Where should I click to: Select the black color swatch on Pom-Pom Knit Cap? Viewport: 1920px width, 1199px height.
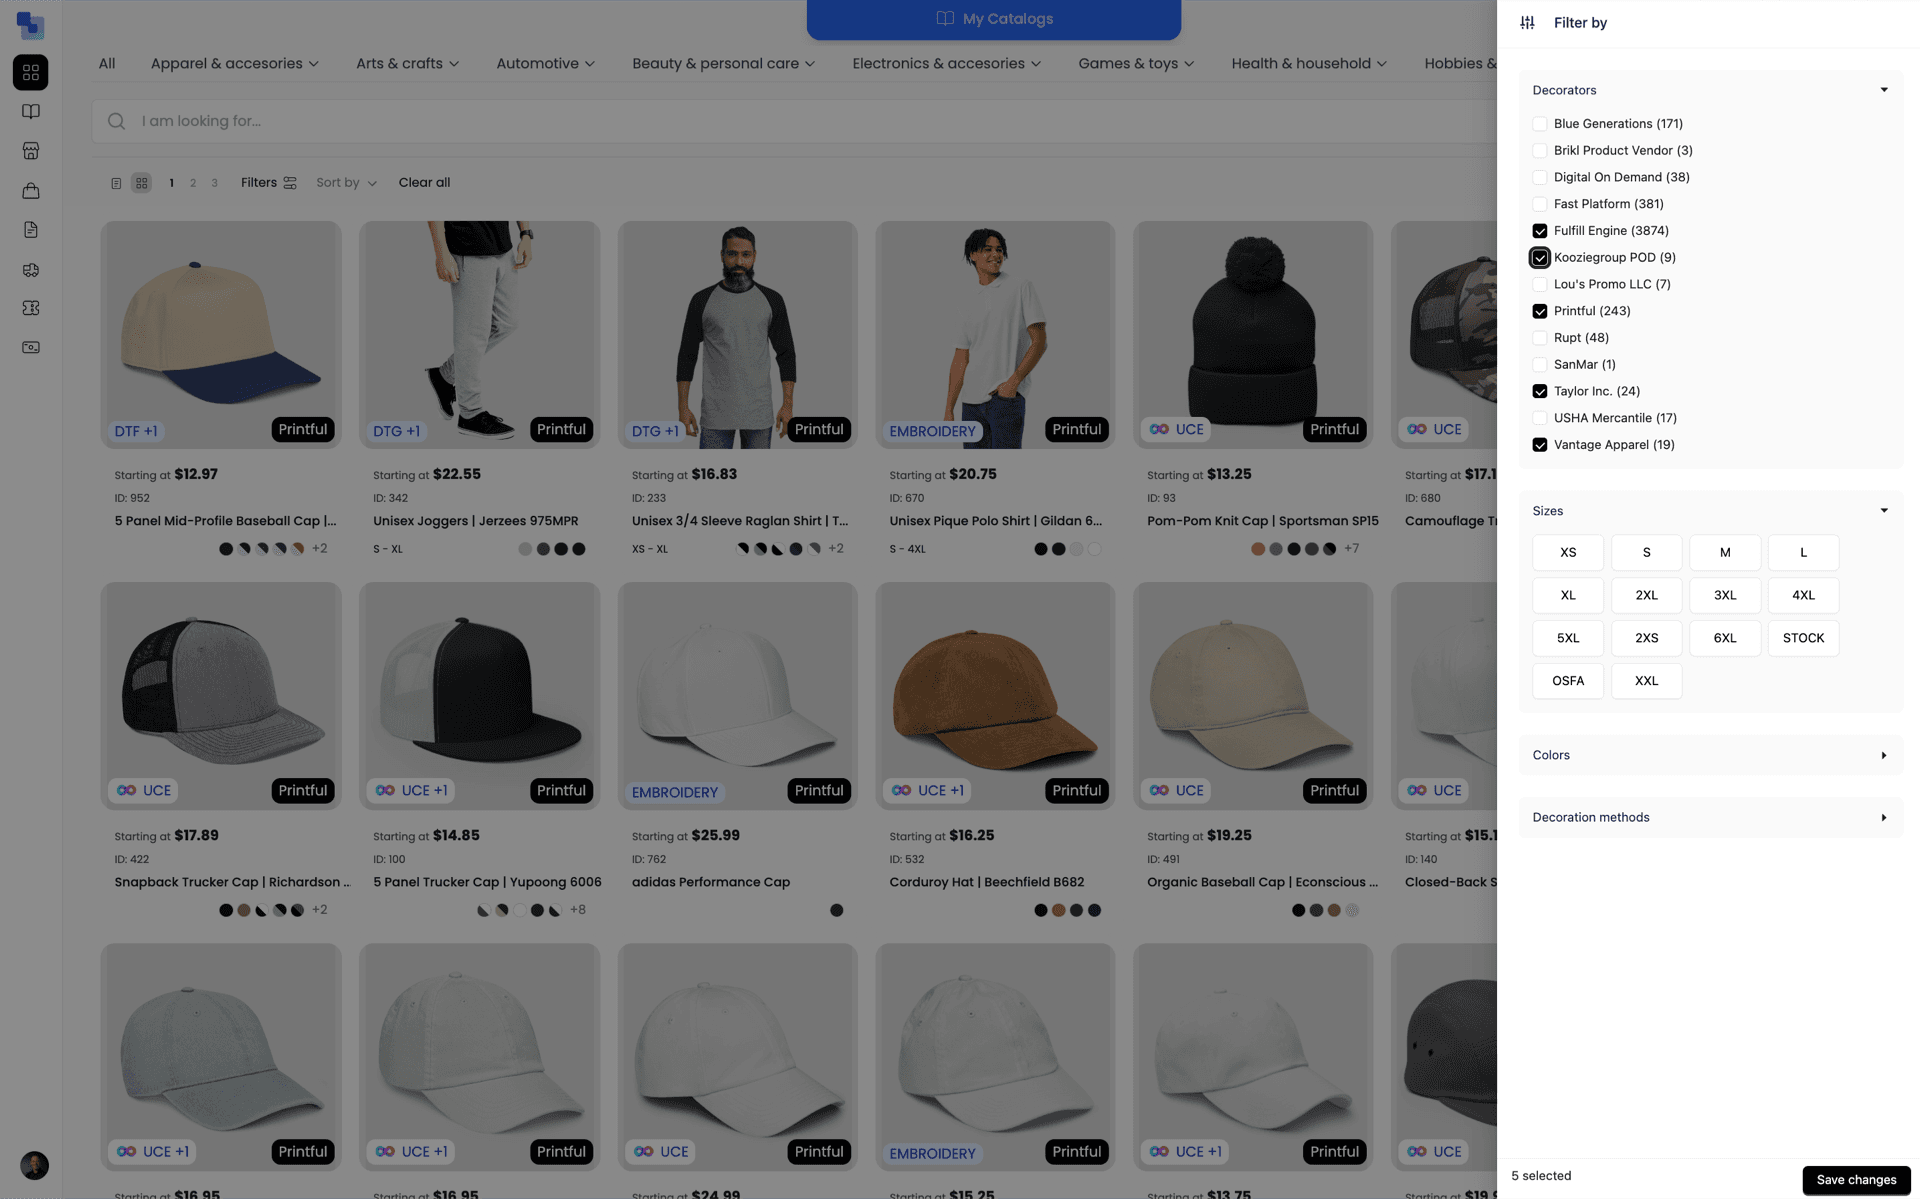tap(1295, 548)
